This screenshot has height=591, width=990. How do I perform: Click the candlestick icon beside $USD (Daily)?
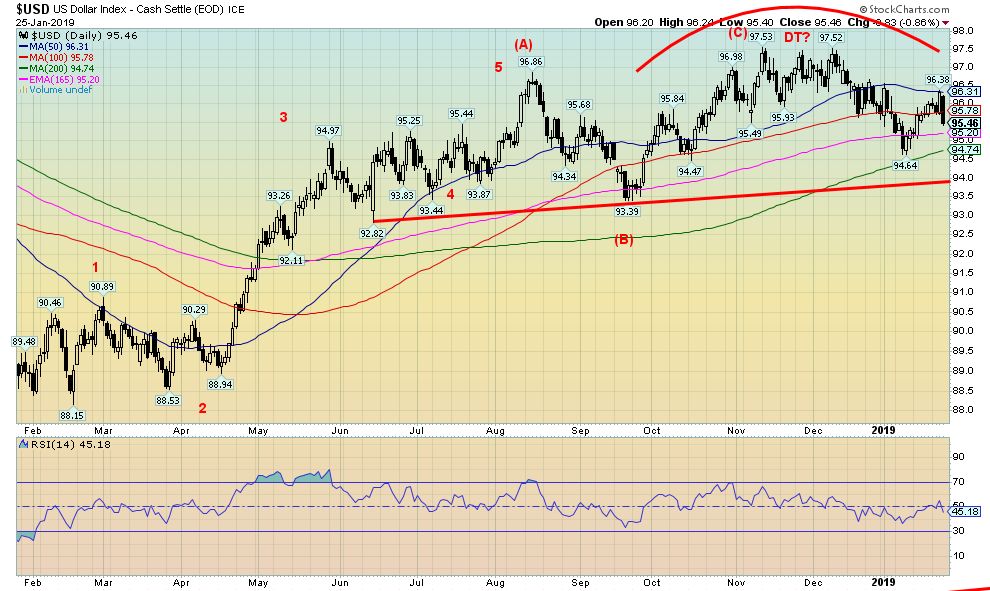[x=23, y=35]
